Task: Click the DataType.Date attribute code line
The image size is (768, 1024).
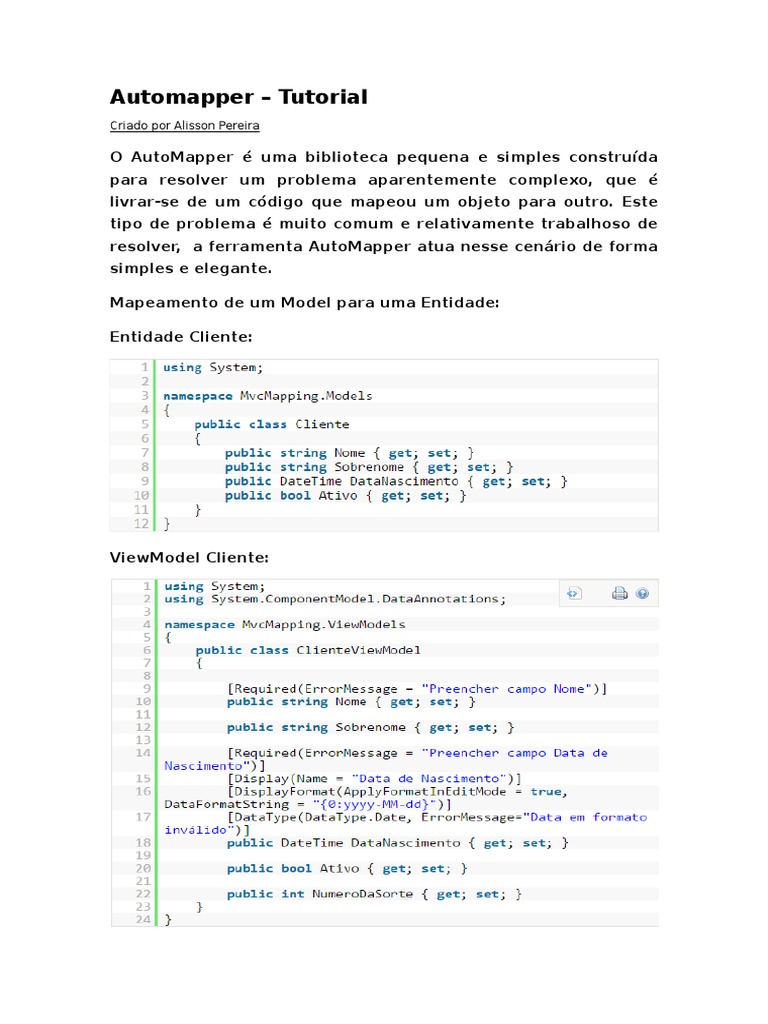Action: coord(406,823)
